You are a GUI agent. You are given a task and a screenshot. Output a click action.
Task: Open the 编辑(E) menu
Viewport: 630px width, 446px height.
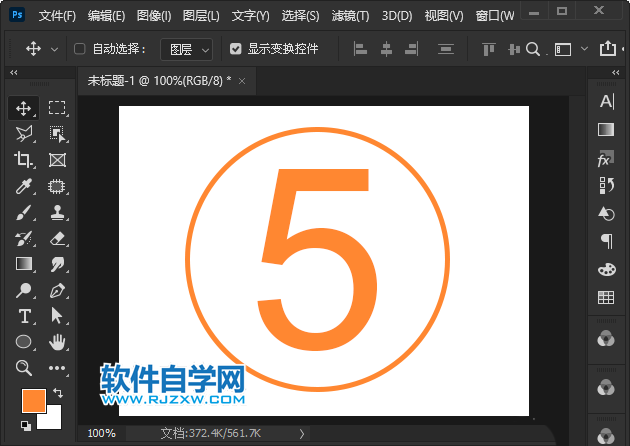click(x=106, y=16)
